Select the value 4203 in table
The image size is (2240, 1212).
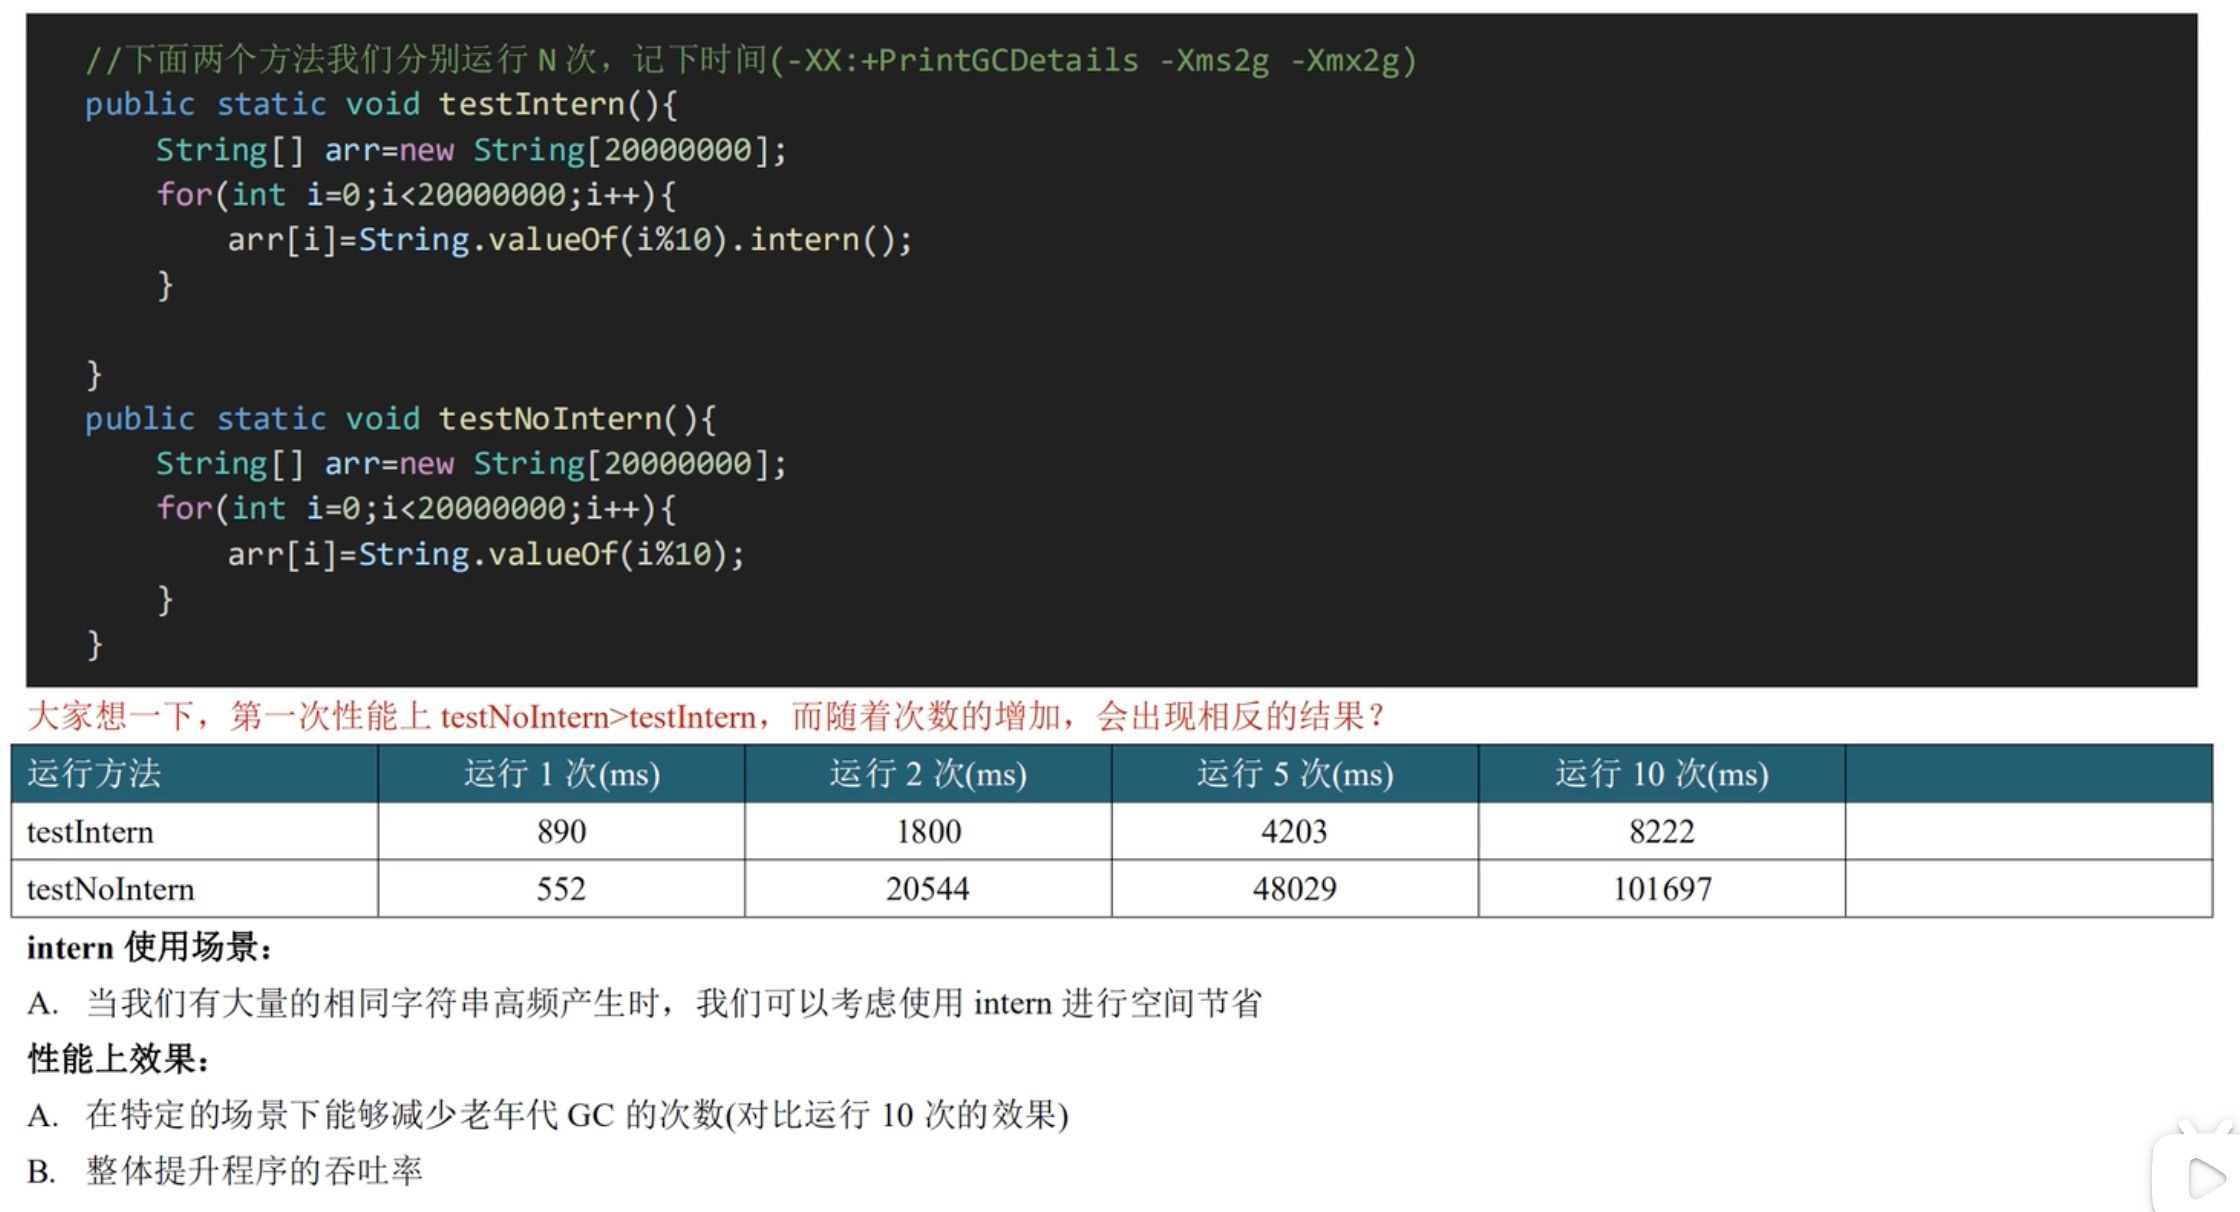(1294, 832)
